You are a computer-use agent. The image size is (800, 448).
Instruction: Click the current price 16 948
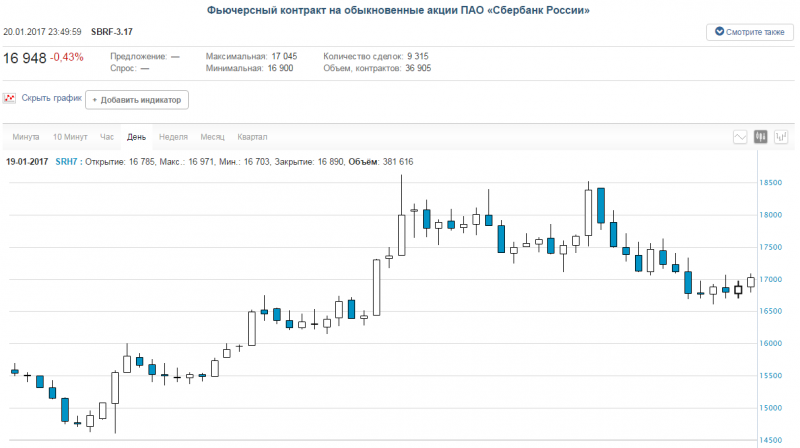point(25,58)
